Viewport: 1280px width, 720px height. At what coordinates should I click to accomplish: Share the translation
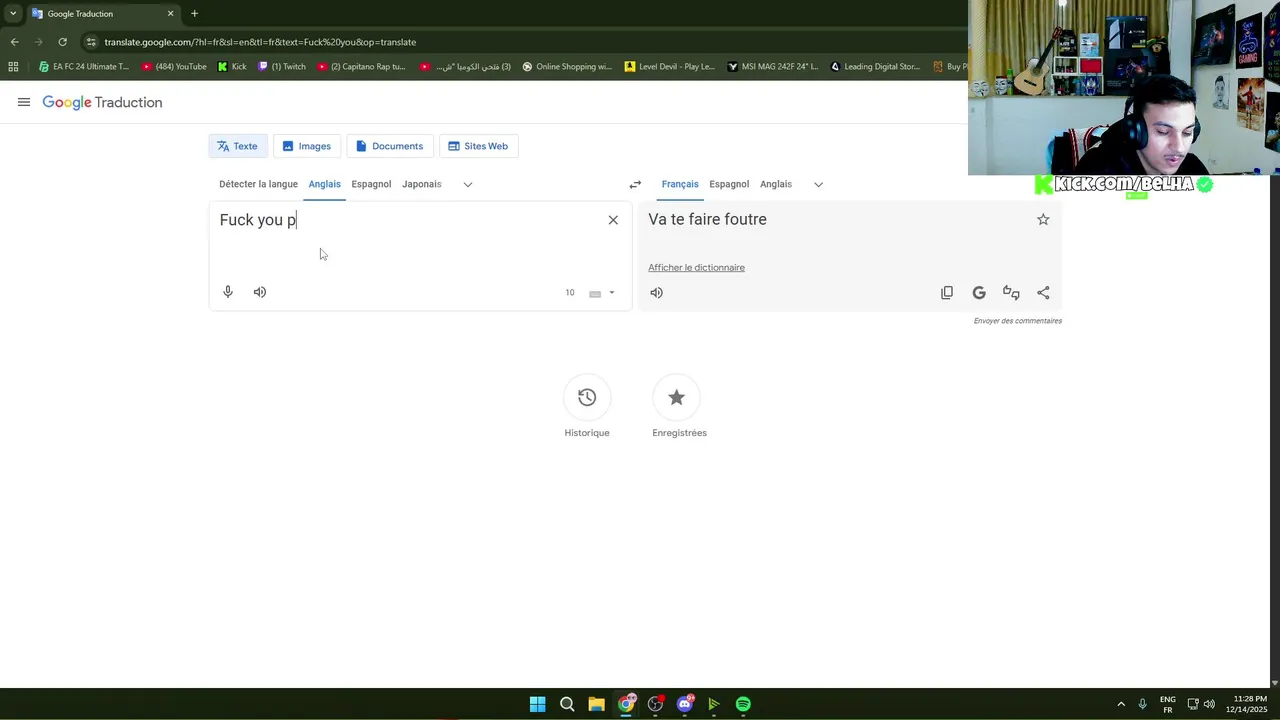1043,293
